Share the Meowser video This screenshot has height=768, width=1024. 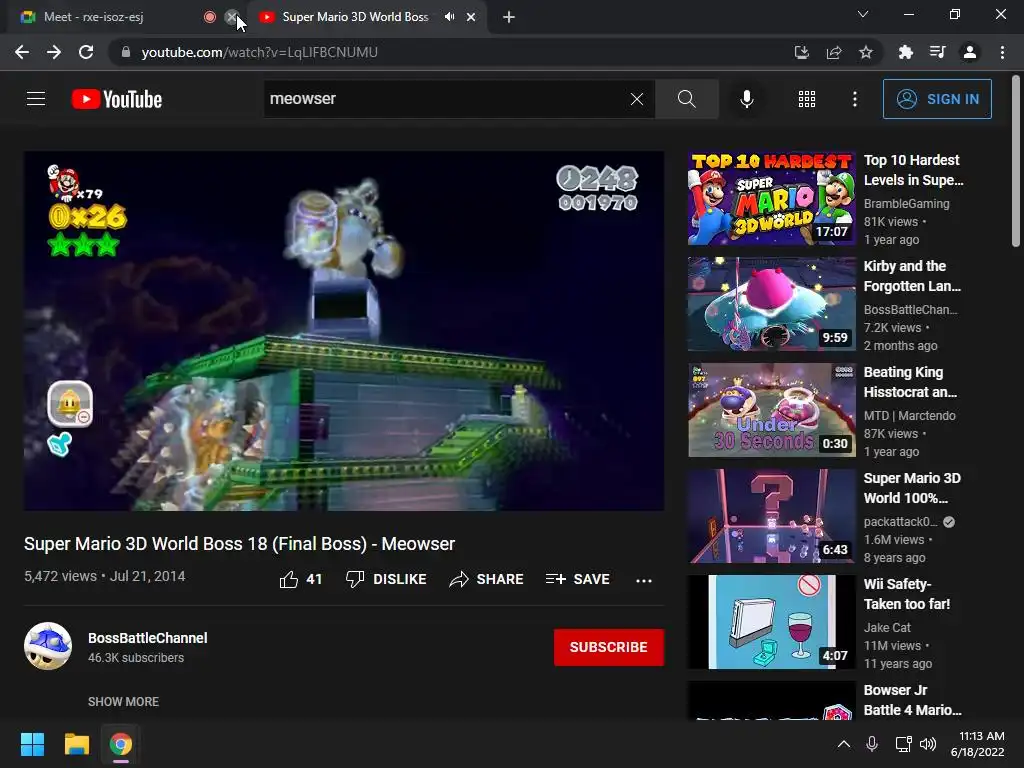pyautogui.click(x=487, y=579)
